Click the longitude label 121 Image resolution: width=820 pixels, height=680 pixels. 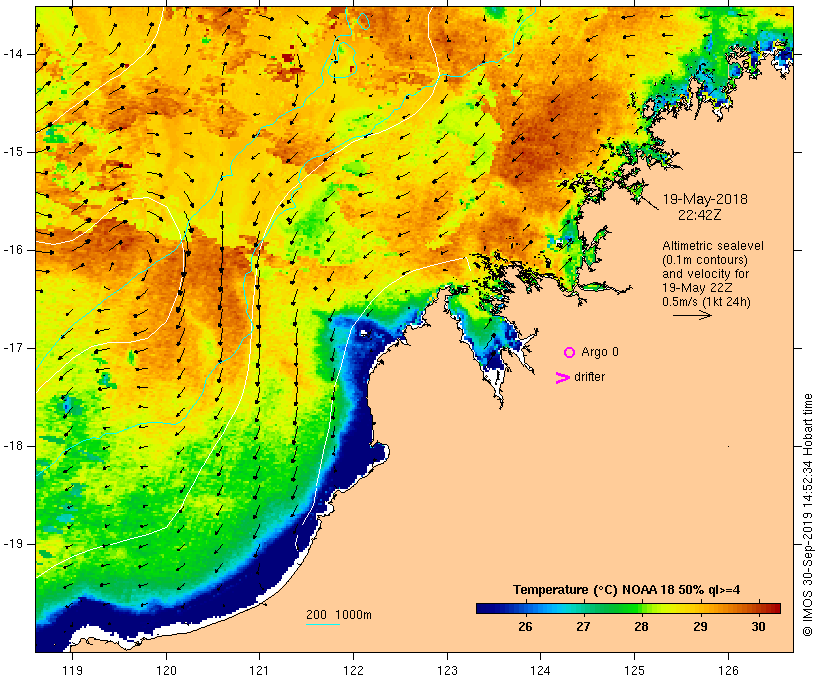[259, 671]
